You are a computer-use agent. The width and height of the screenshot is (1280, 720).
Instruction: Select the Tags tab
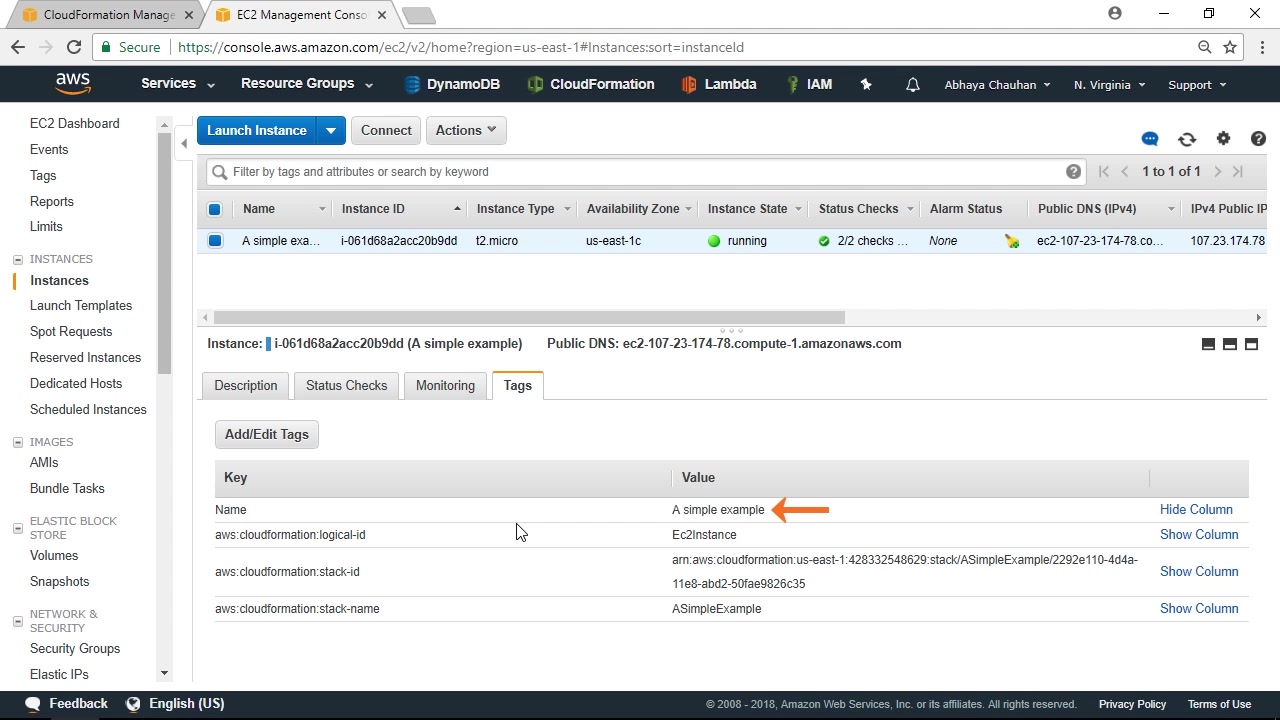tap(518, 386)
